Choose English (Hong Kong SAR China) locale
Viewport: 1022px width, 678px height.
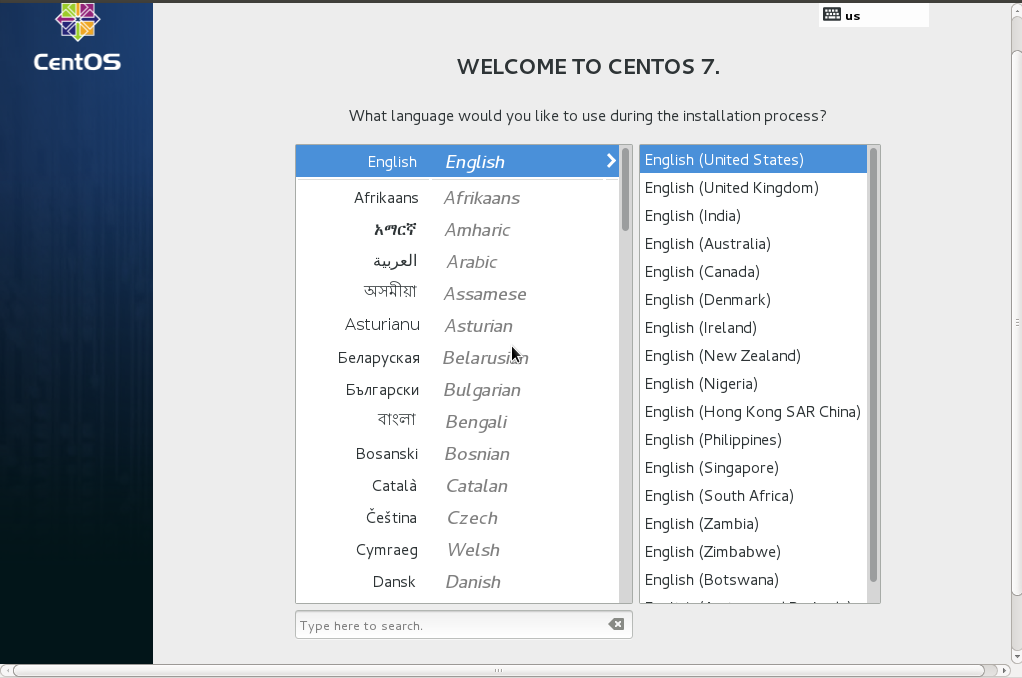752,411
